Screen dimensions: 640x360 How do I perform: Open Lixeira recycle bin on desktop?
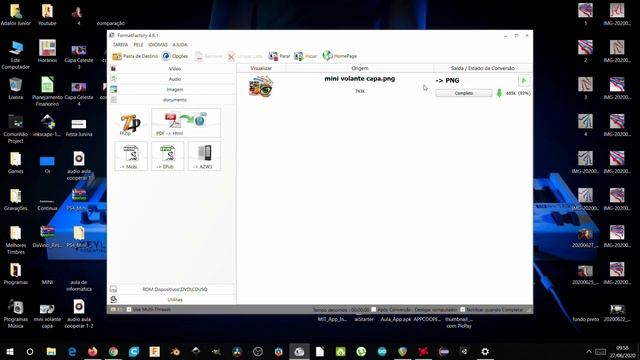tap(16, 89)
